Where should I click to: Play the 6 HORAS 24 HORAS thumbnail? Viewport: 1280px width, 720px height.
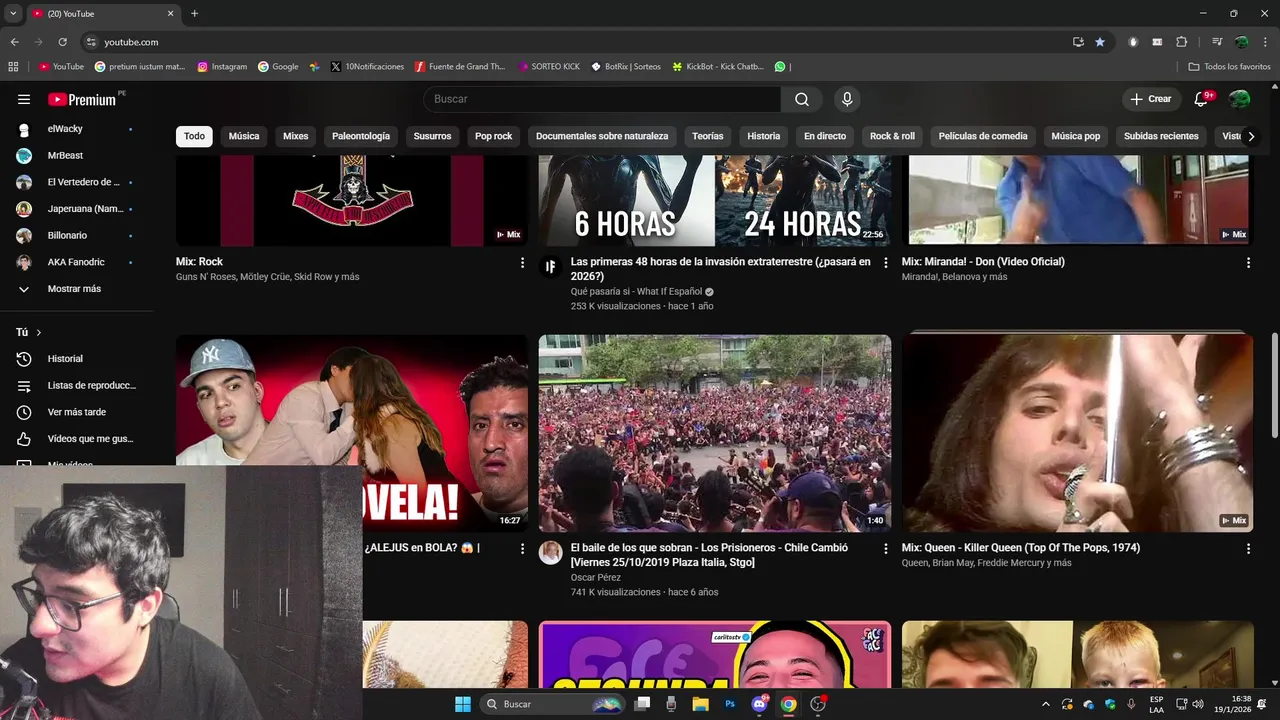point(714,200)
